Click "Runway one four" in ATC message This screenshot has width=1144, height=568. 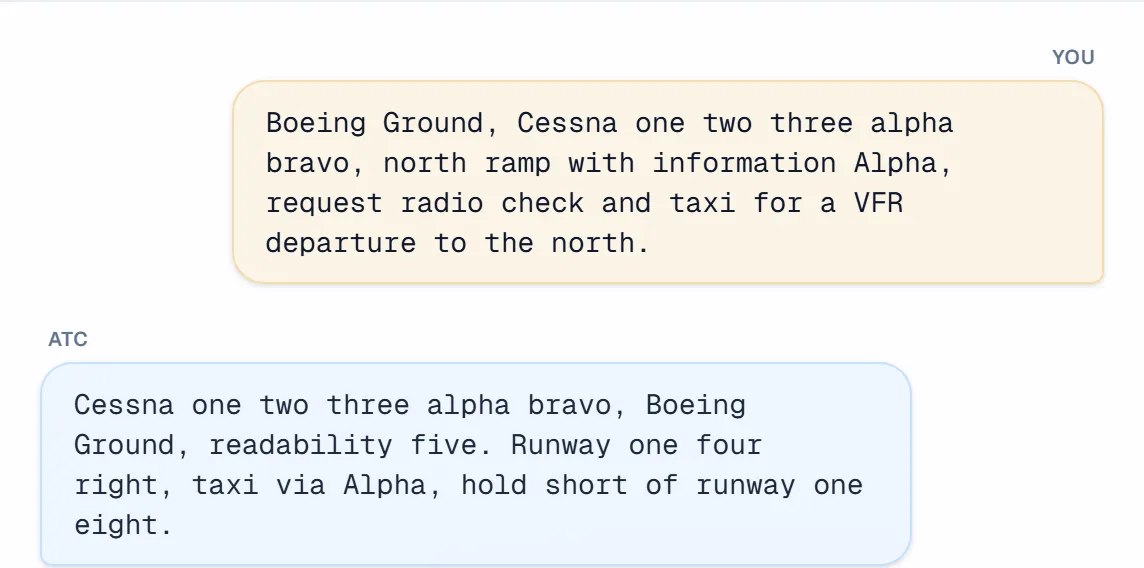pyautogui.click(x=636, y=445)
